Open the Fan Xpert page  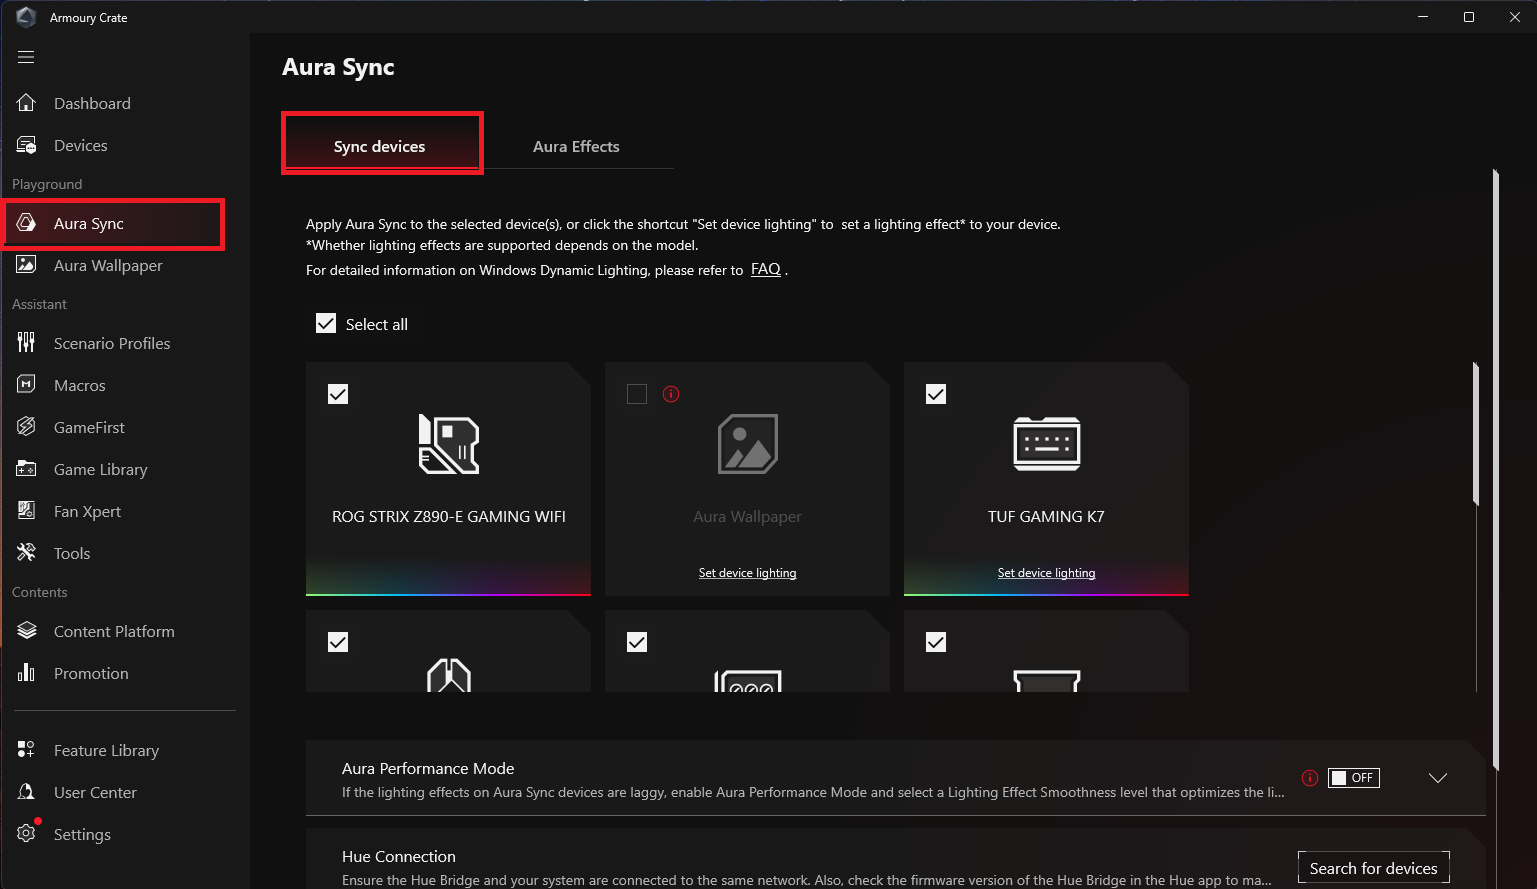(87, 511)
